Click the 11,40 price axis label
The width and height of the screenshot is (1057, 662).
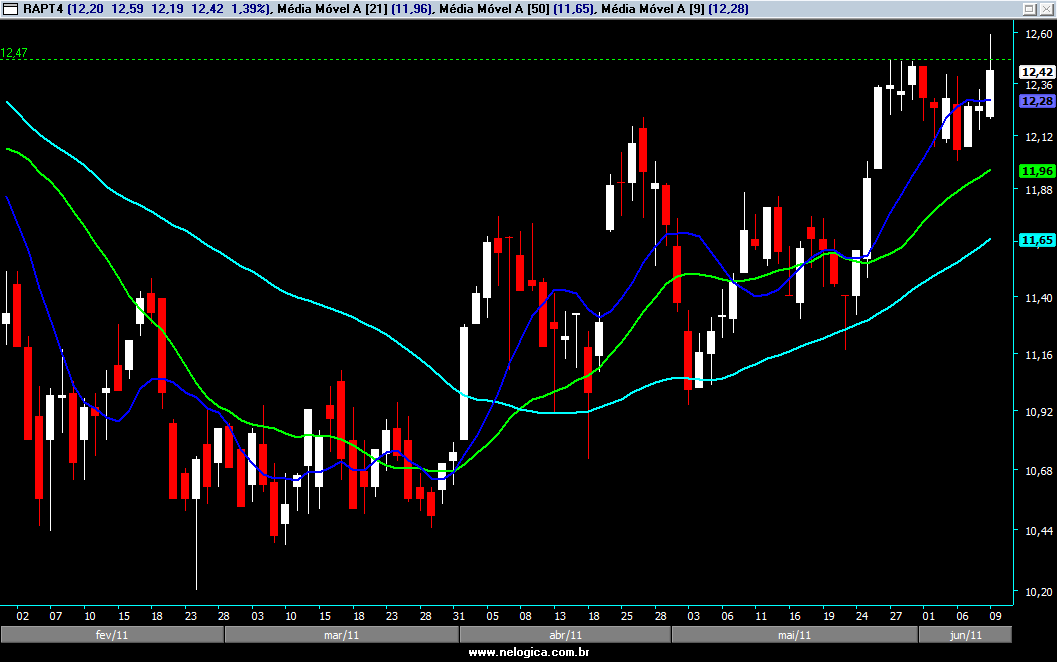pyautogui.click(x=1038, y=297)
